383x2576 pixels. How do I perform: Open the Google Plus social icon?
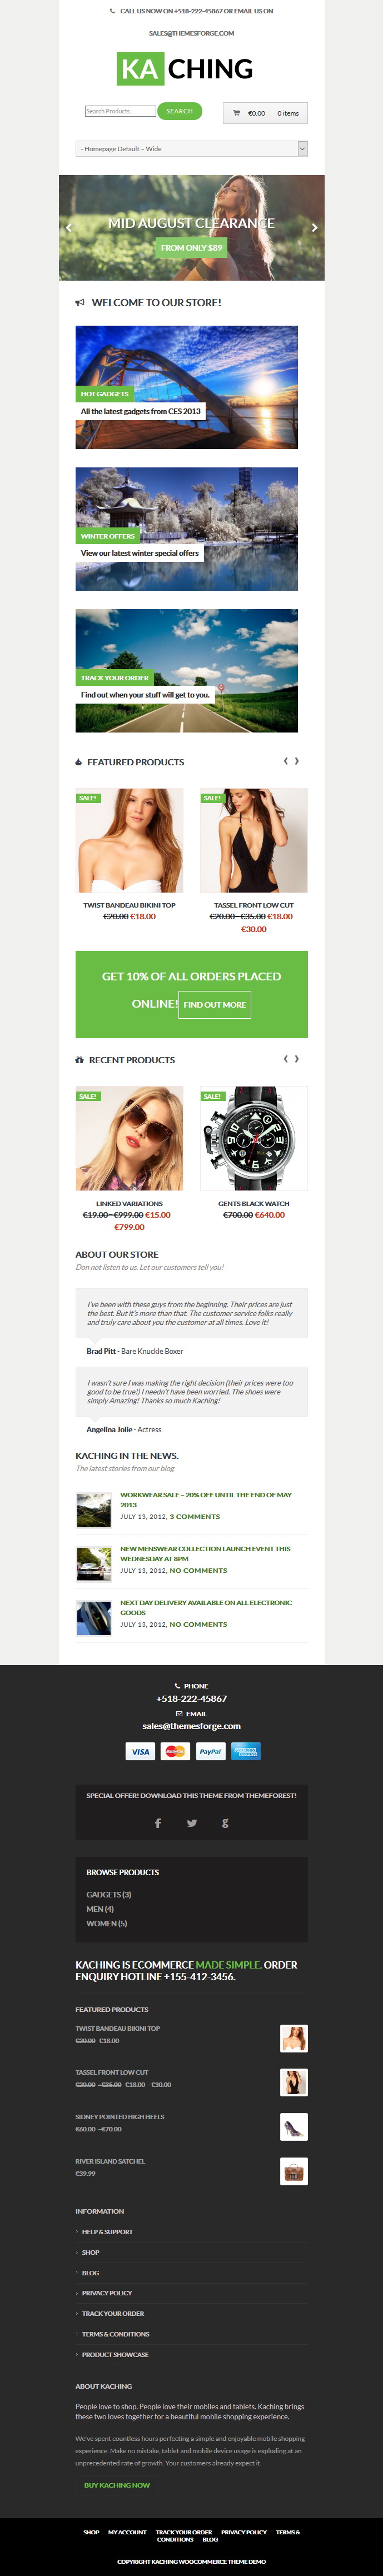[225, 1823]
